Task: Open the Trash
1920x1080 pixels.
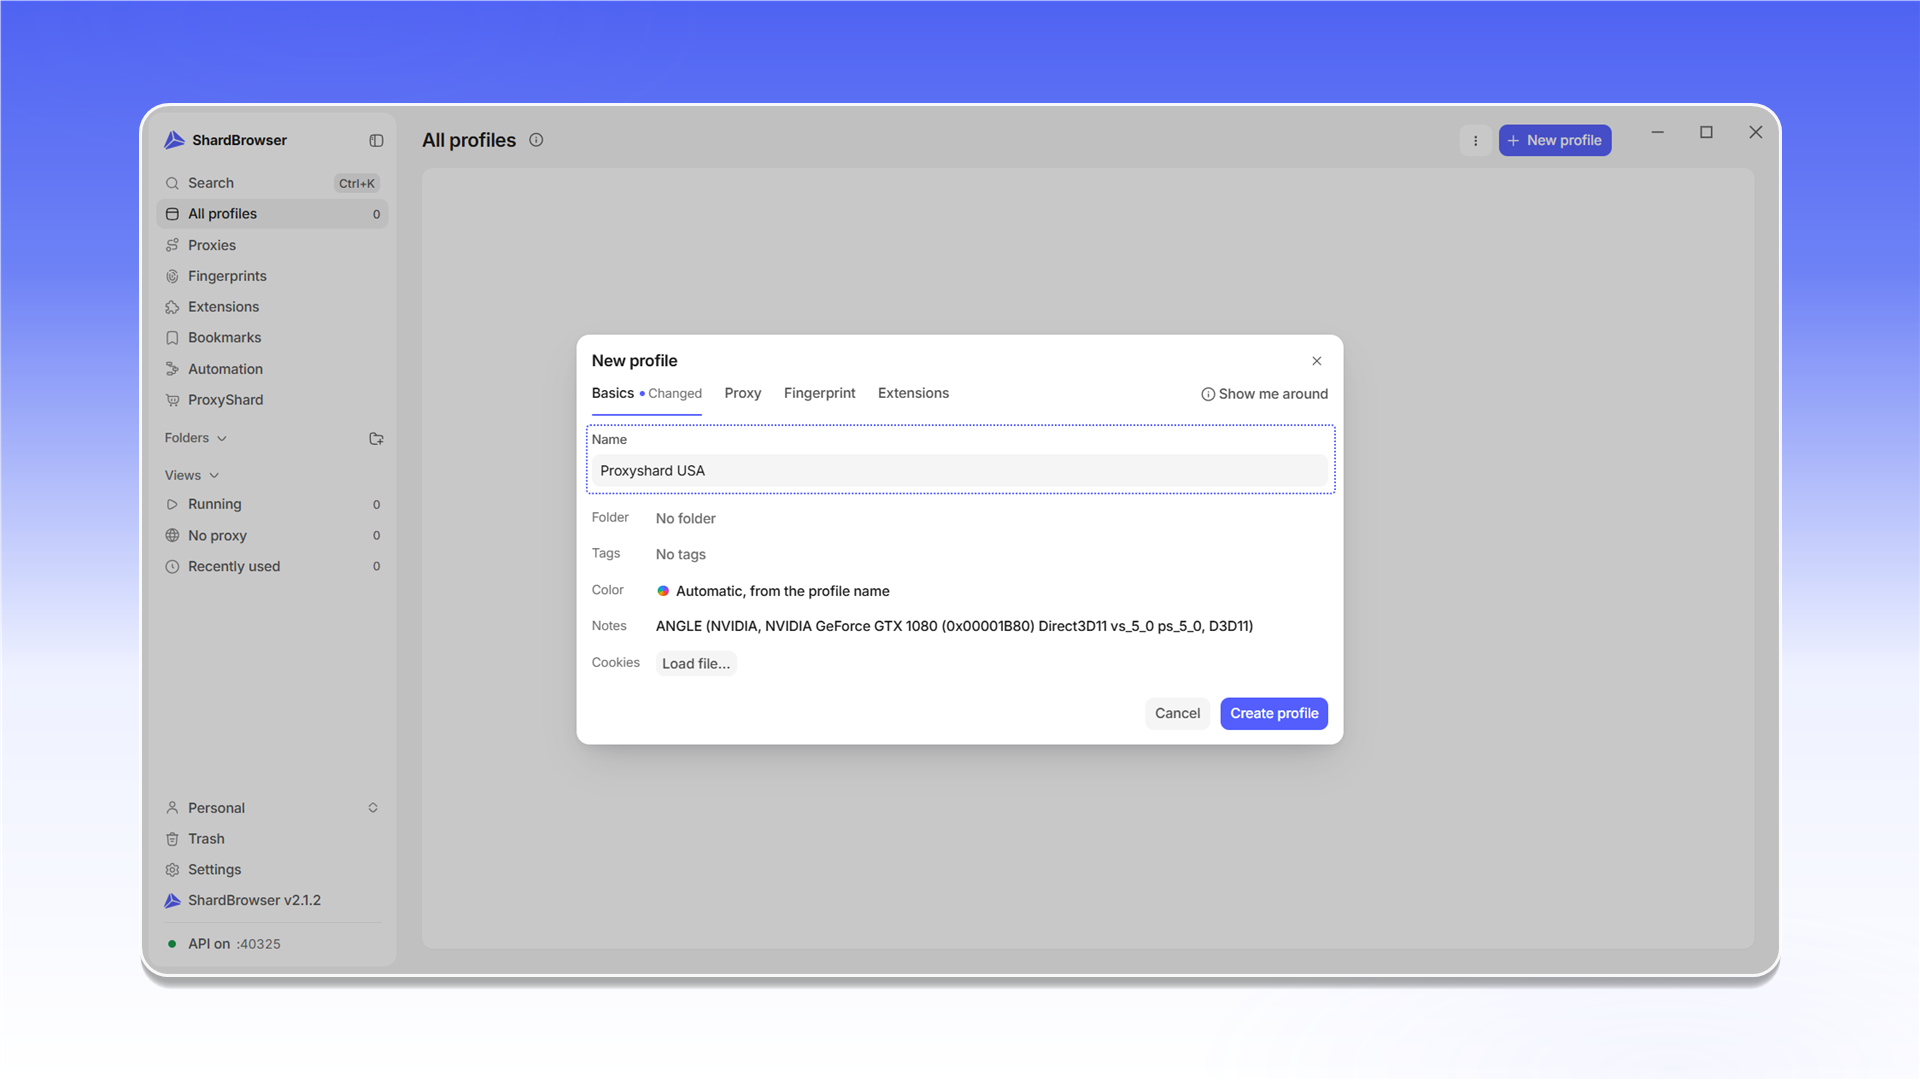Action: tap(272, 839)
